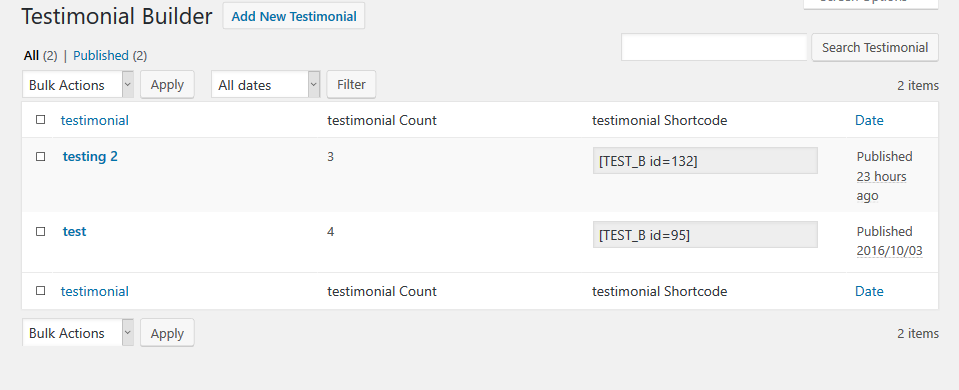Click date text 2016/10/03
Viewport: 959px width, 390px height.
889,251
